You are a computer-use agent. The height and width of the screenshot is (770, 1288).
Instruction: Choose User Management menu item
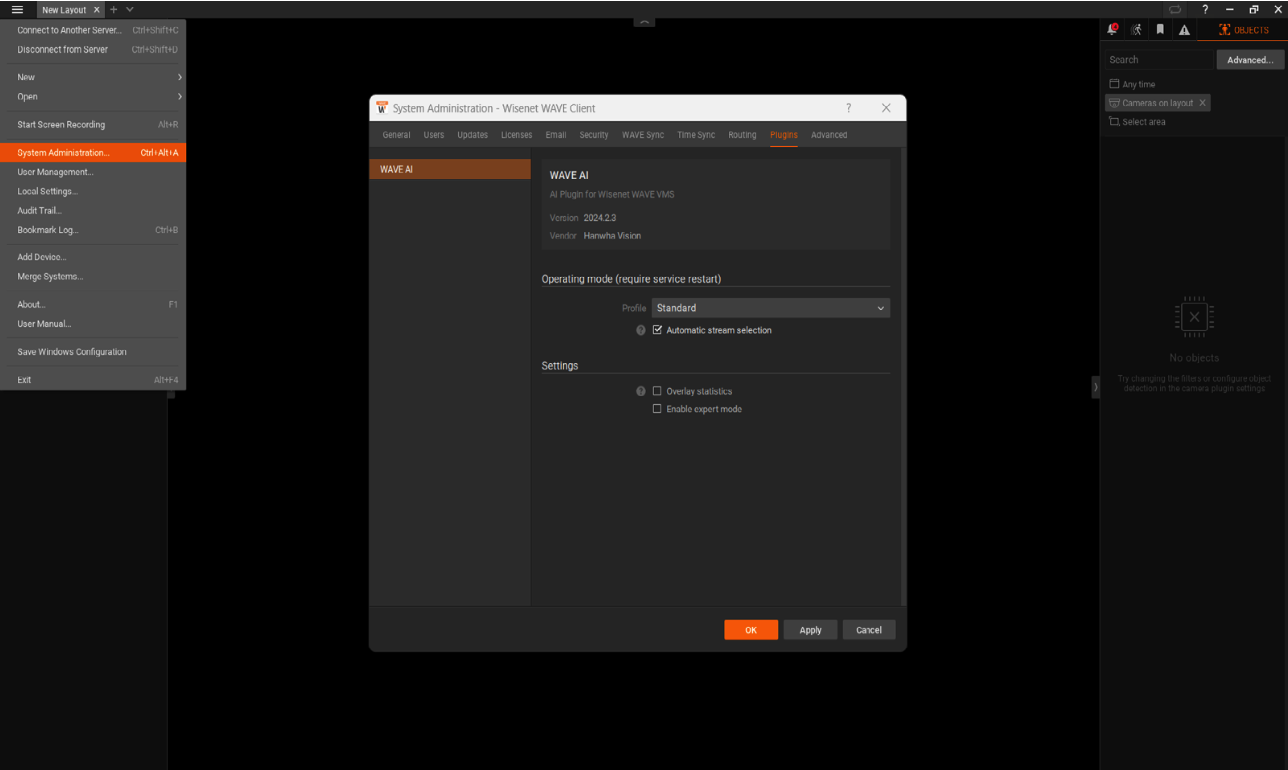coord(93,172)
